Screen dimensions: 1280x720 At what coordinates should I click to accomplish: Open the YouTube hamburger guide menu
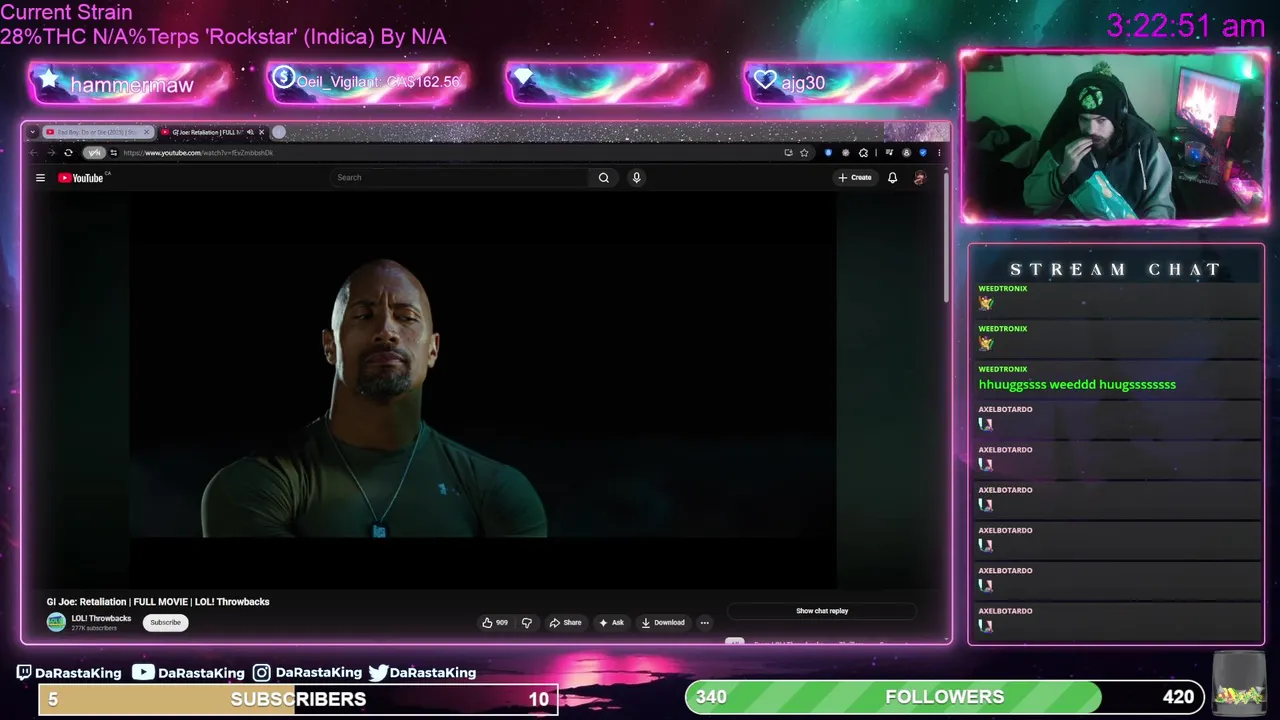(x=40, y=178)
